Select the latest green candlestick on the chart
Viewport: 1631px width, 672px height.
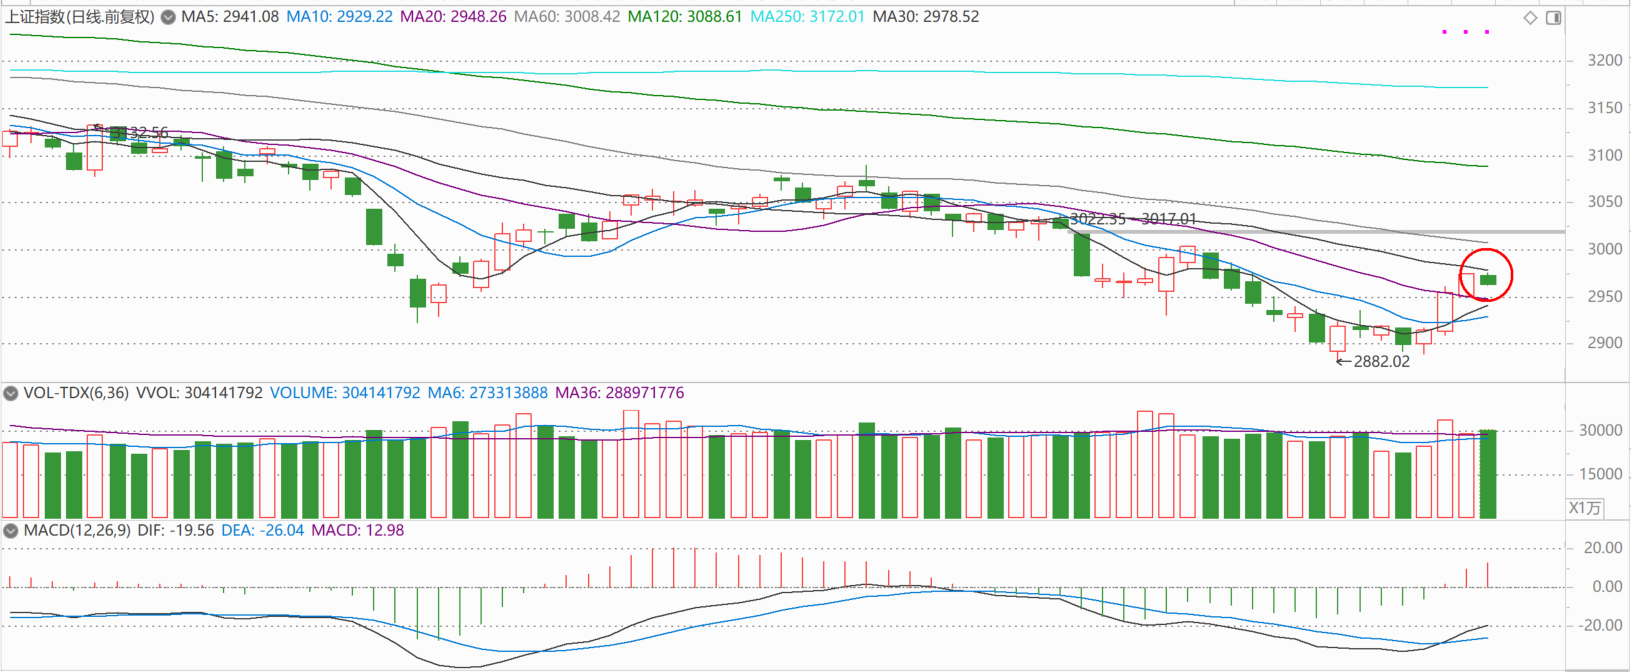(1488, 279)
